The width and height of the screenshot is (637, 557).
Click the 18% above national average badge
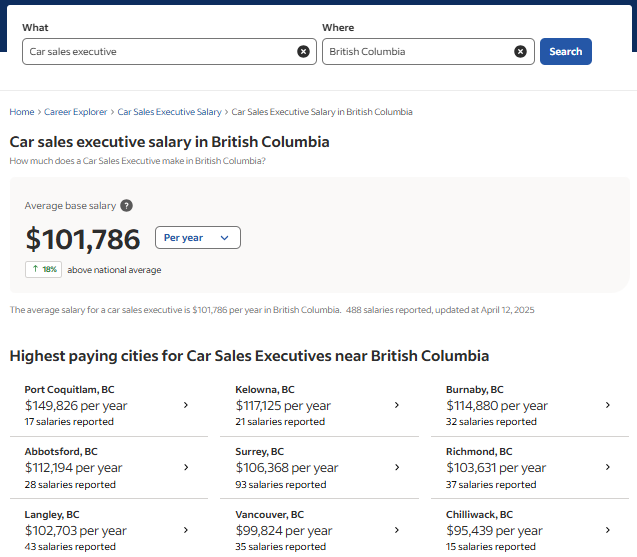(43, 269)
